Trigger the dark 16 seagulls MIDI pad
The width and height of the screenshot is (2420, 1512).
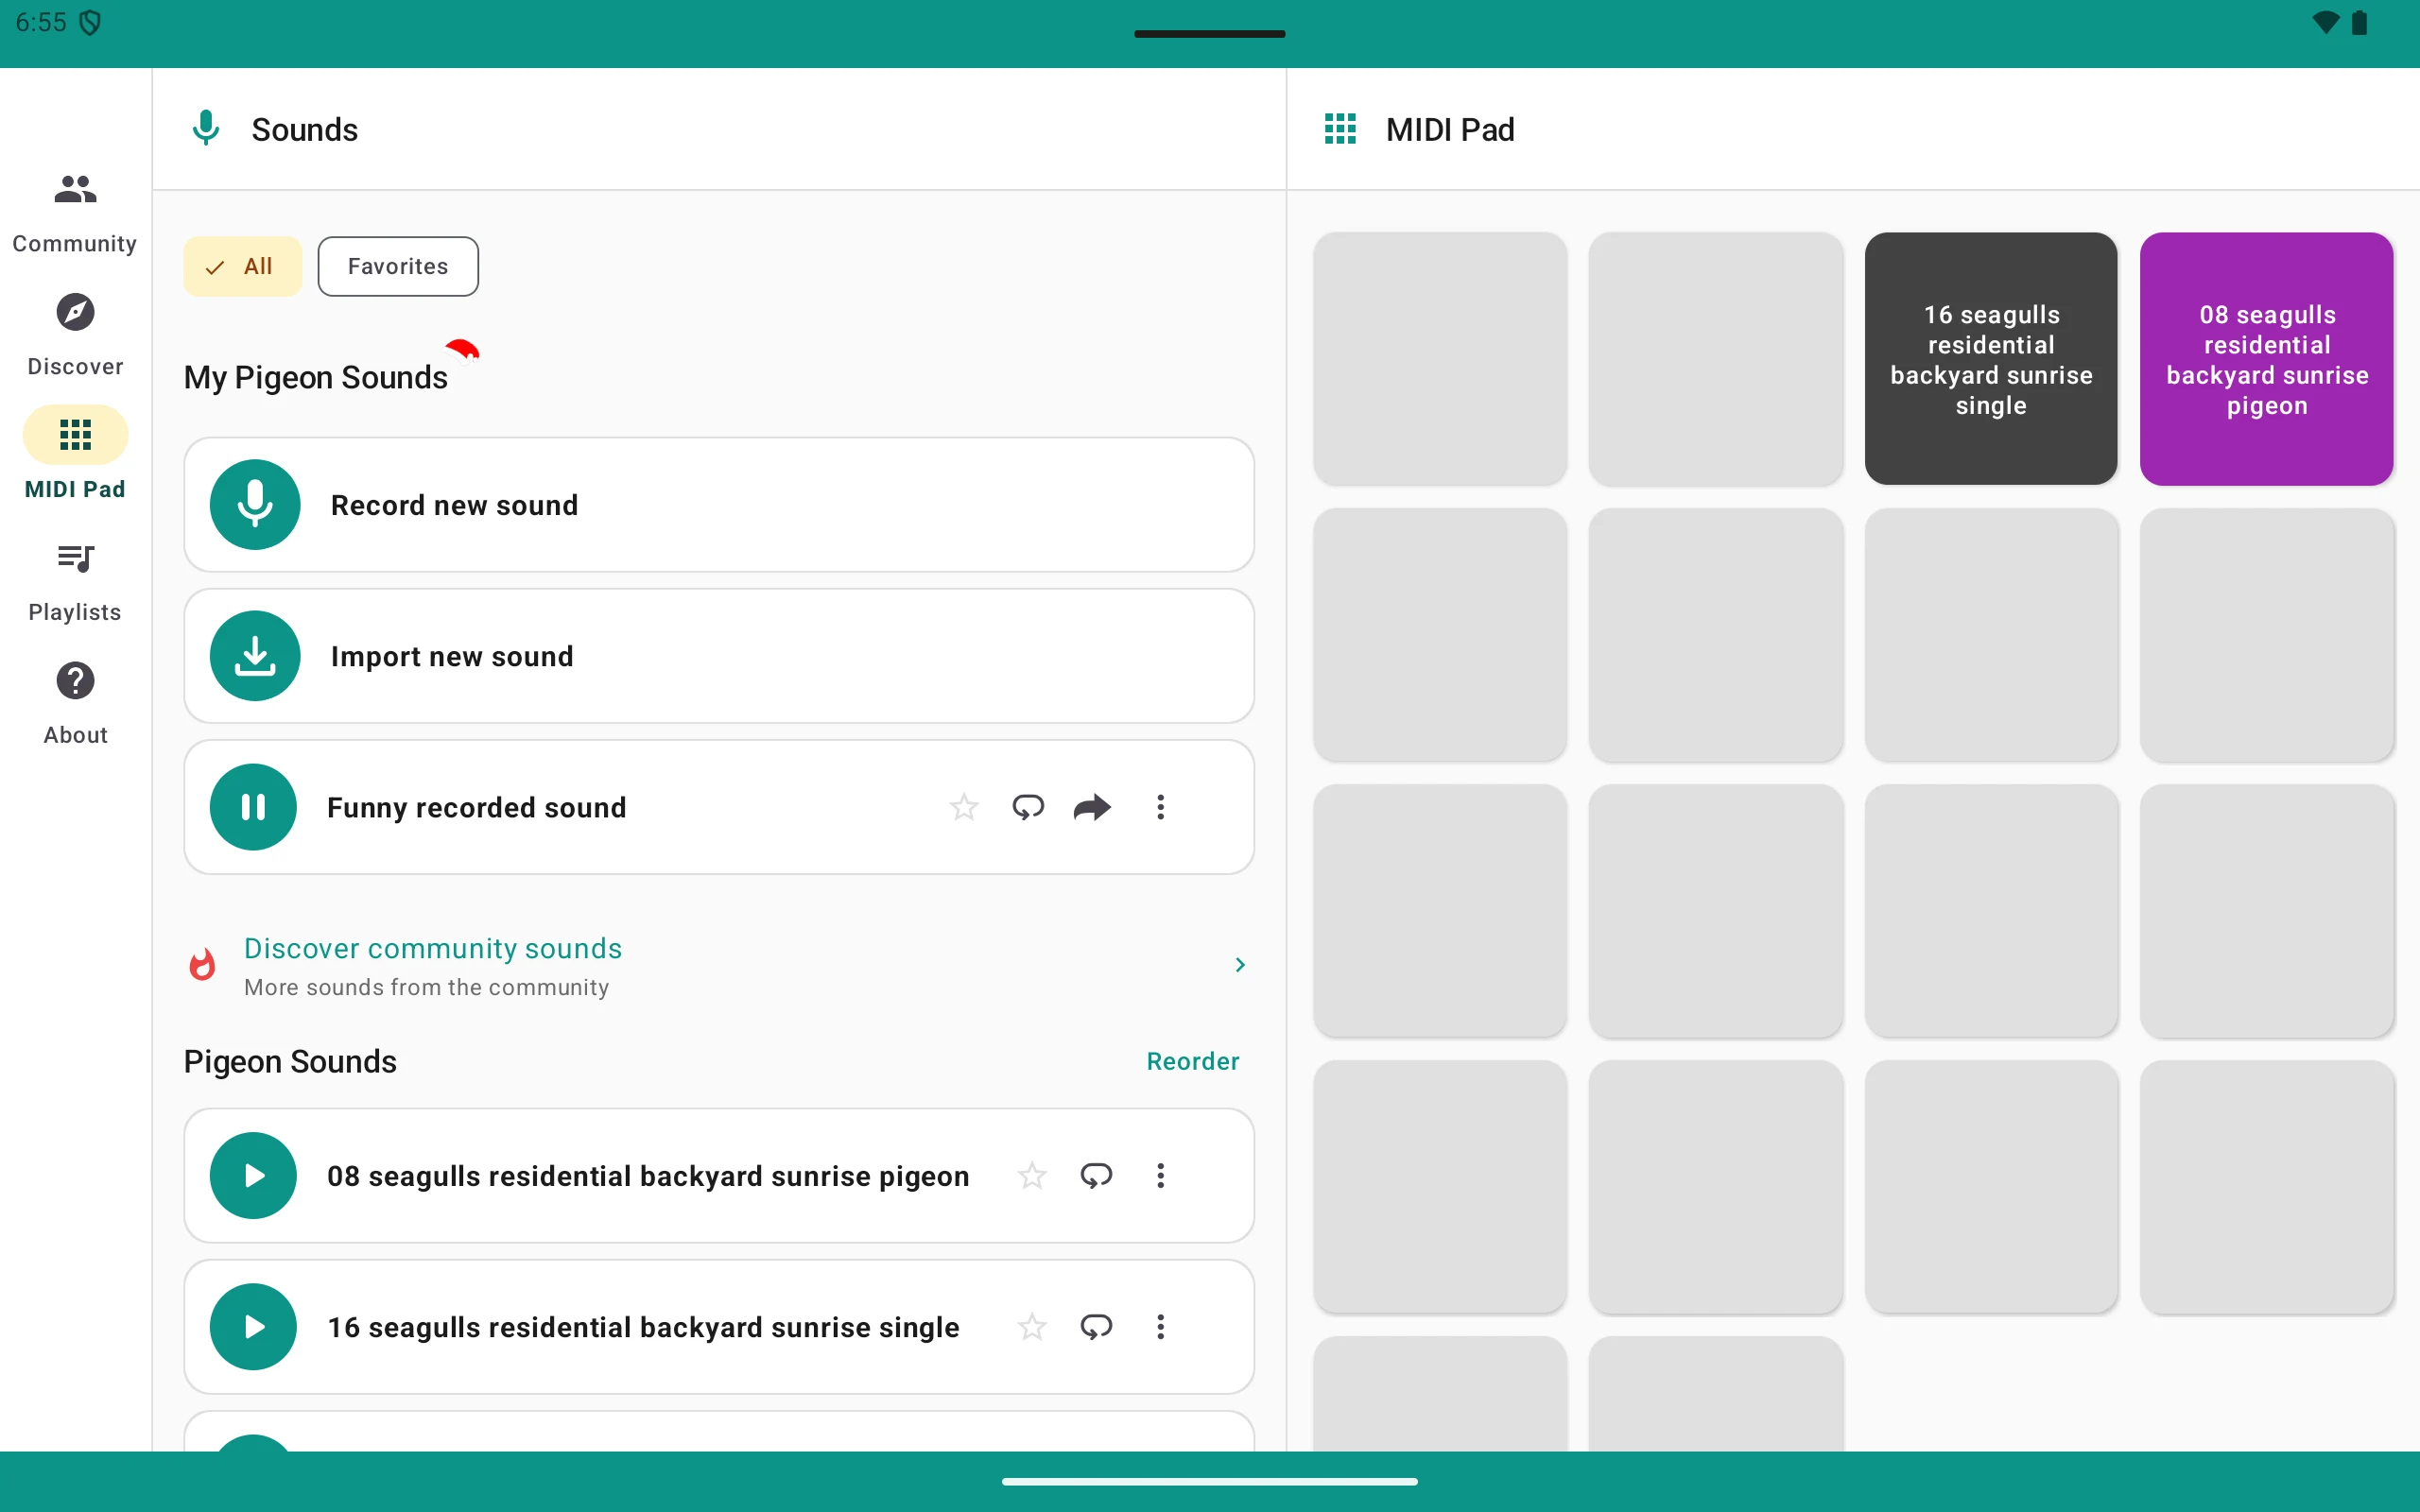(1991, 359)
